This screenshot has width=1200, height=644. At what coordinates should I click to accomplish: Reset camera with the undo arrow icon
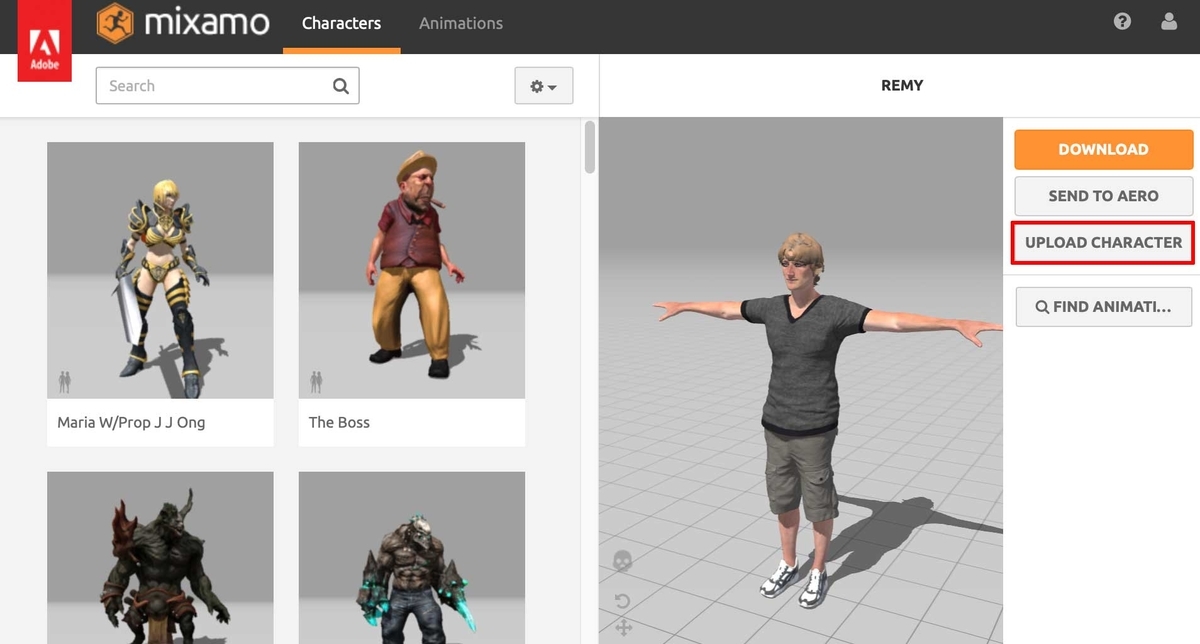coord(622,601)
